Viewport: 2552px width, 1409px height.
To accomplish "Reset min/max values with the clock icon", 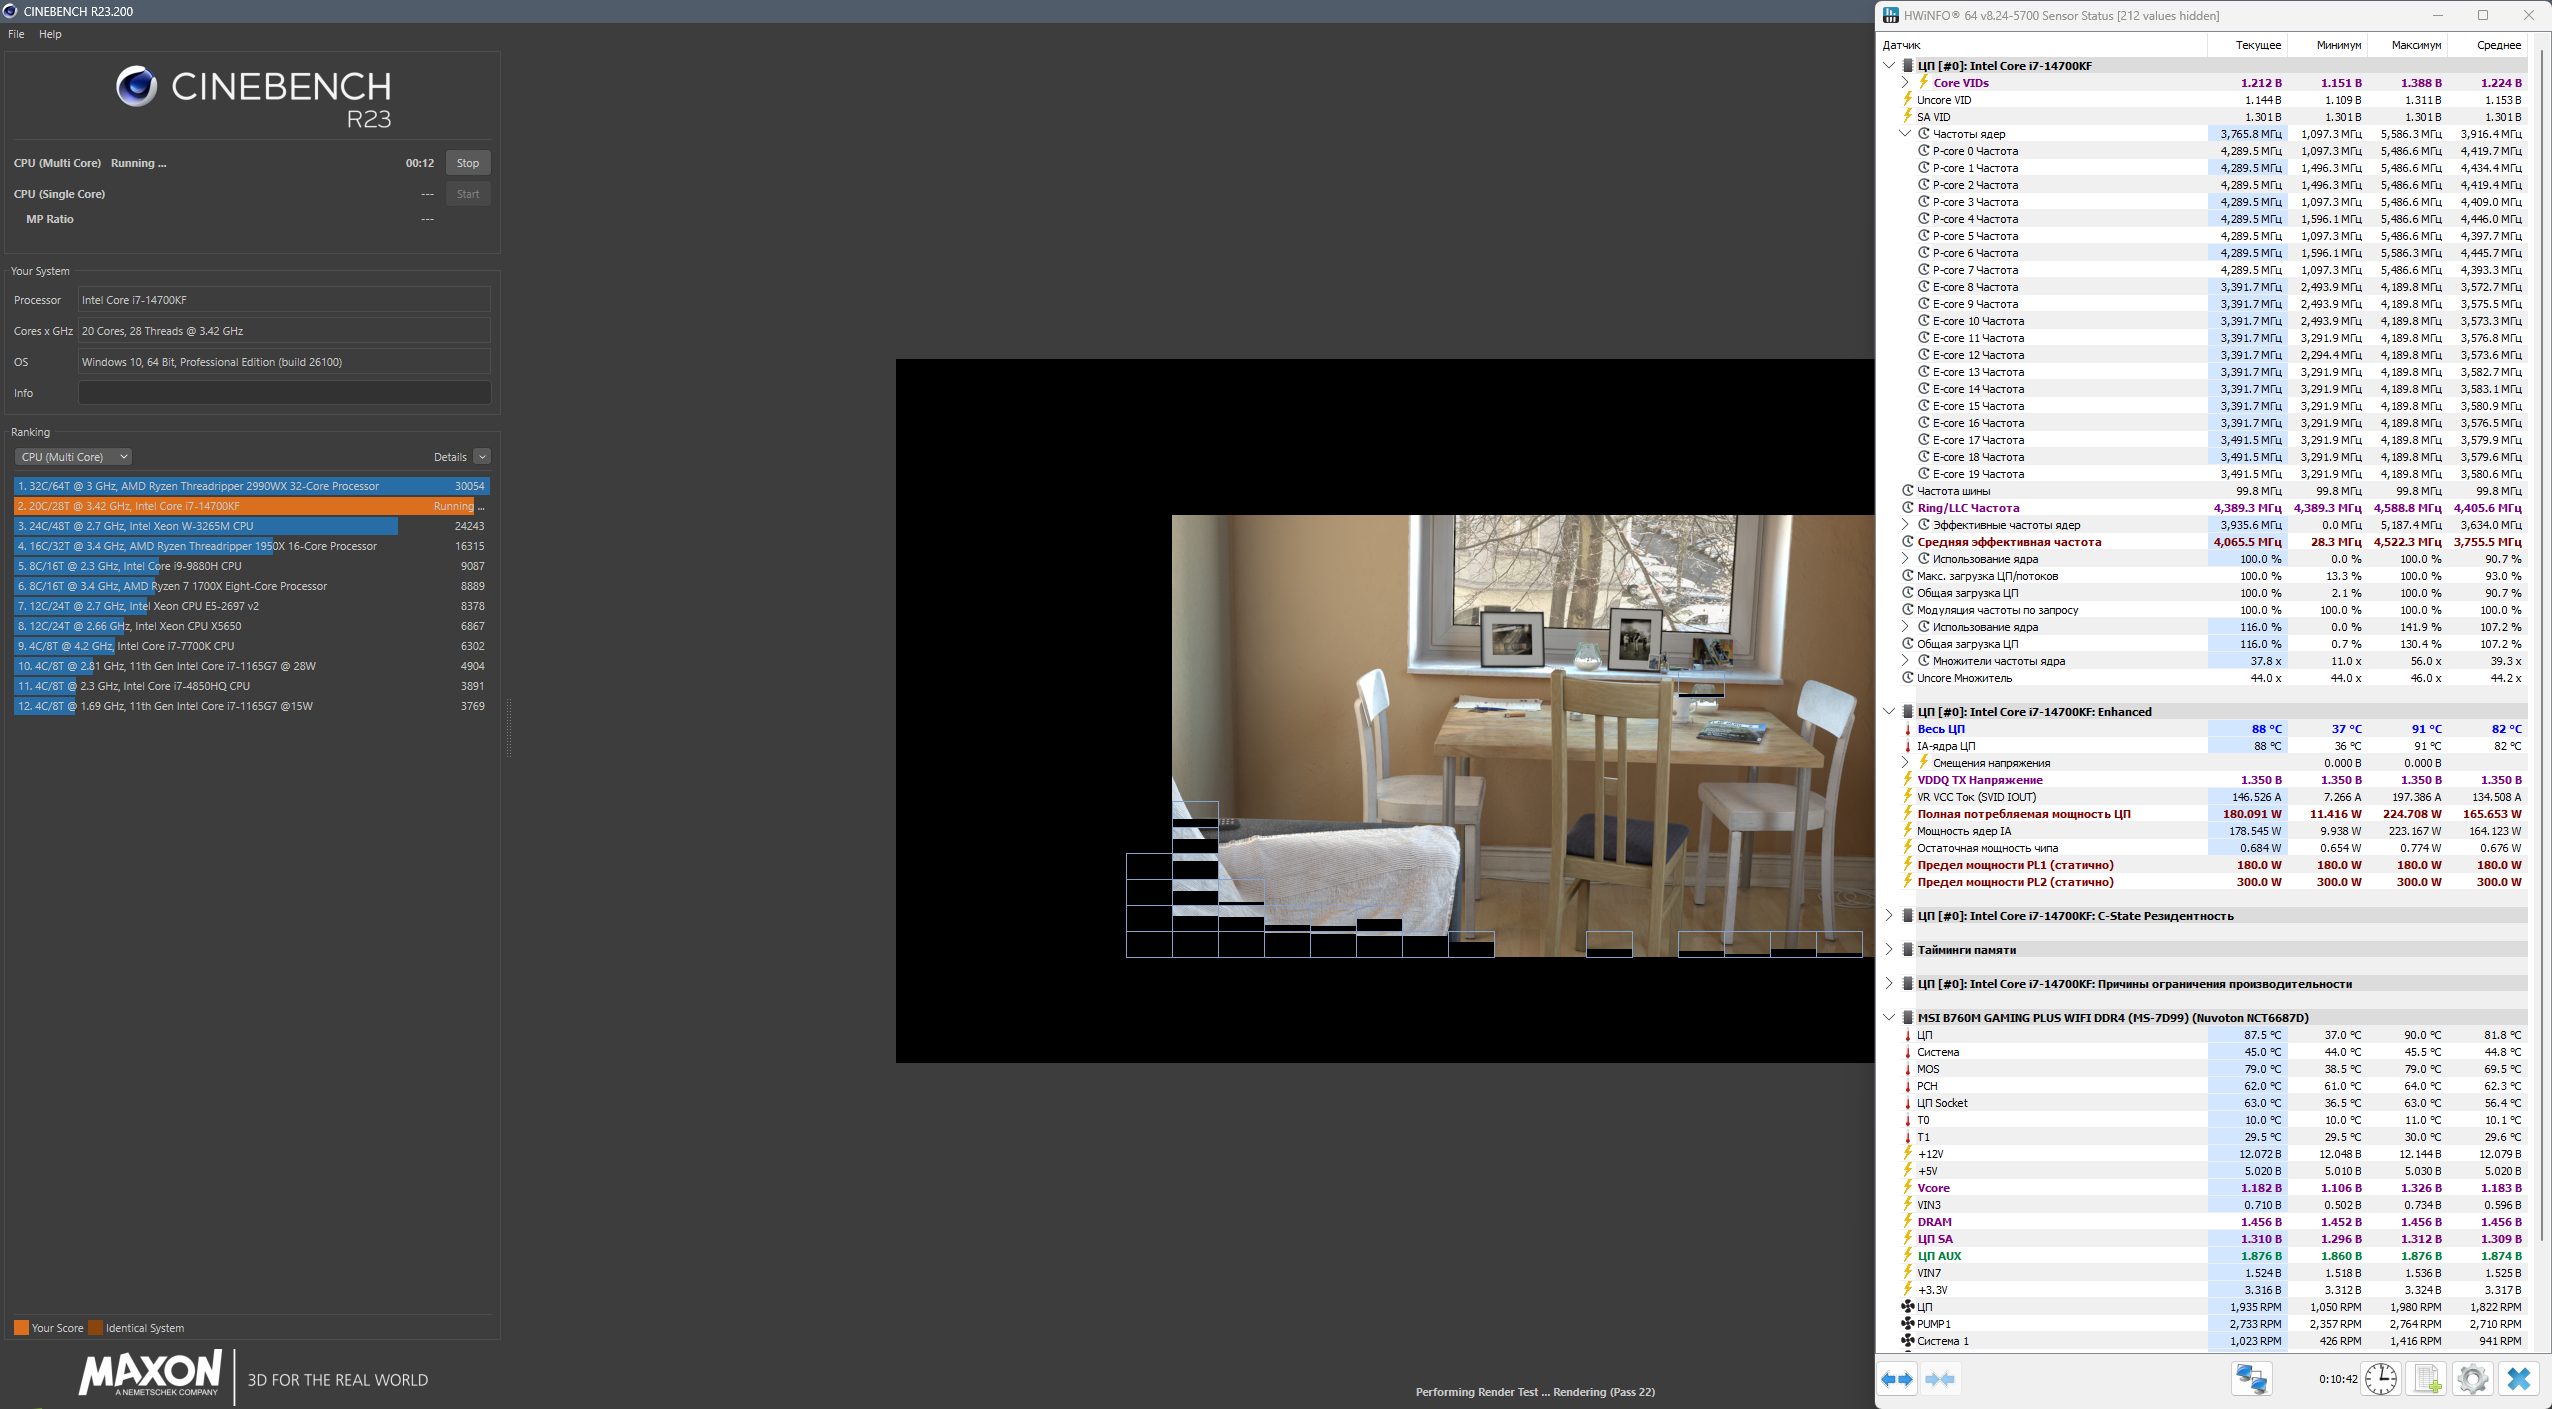I will point(2381,1379).
